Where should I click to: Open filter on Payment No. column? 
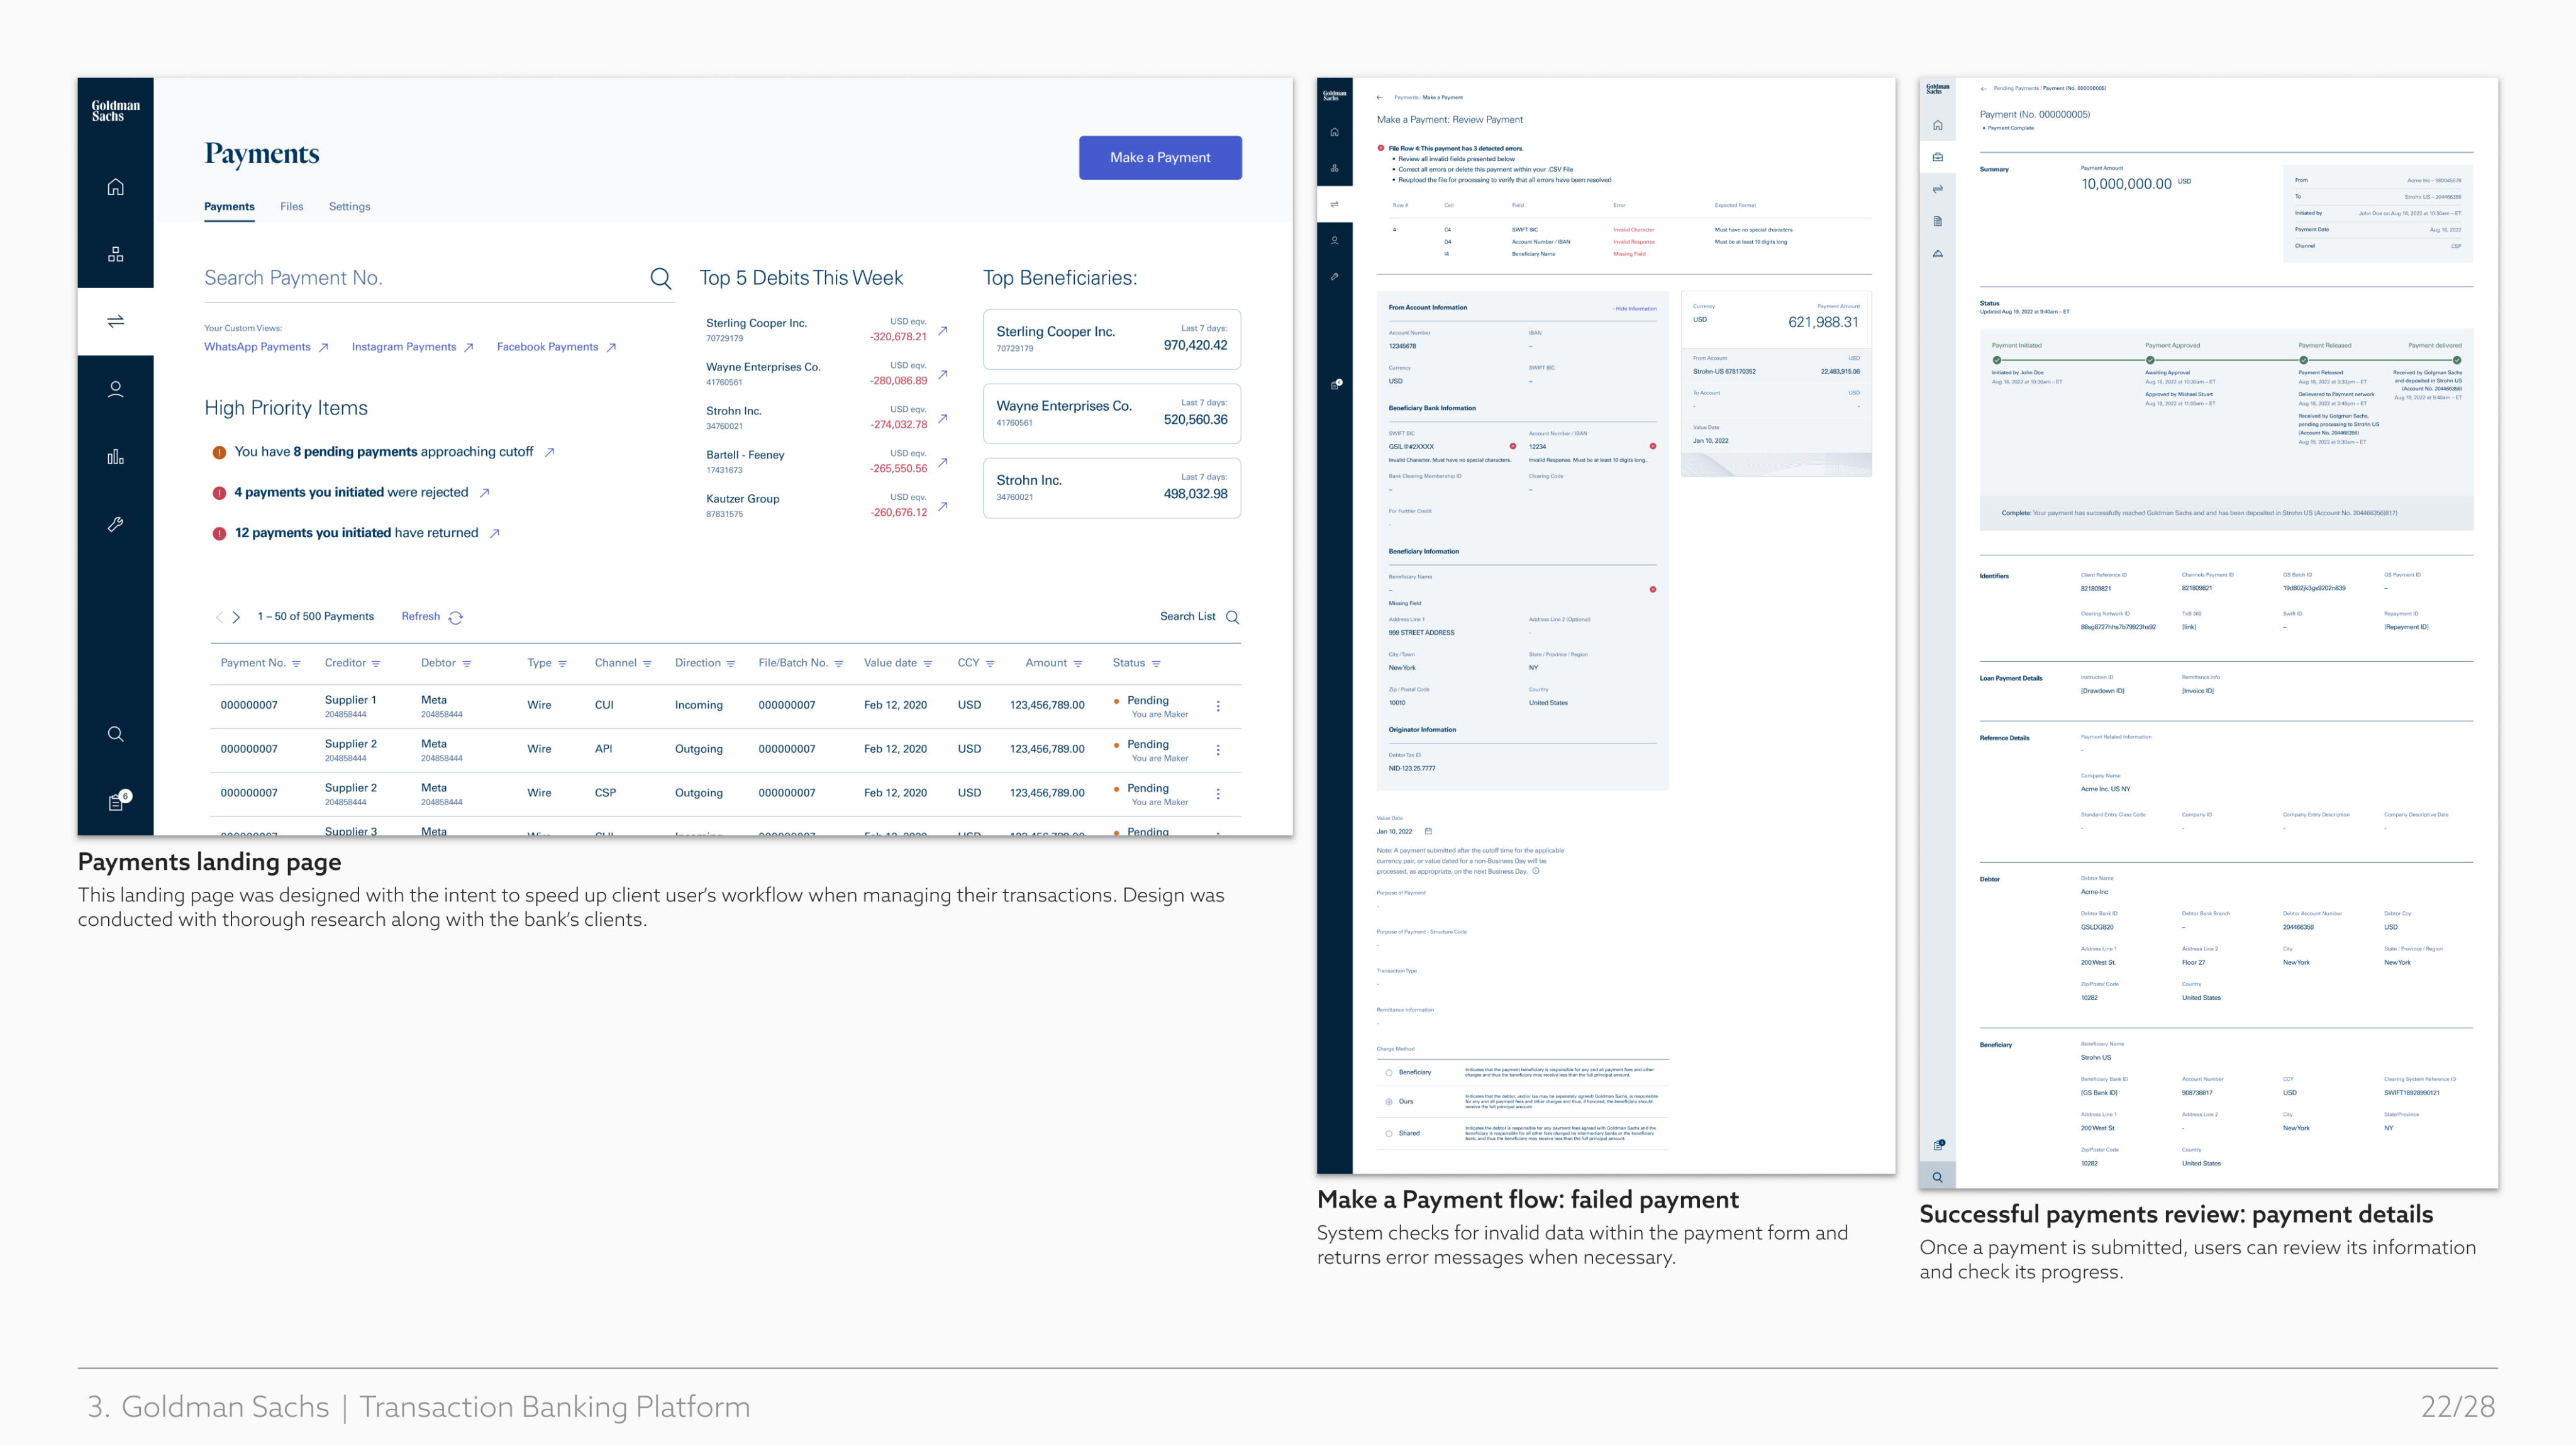click(296, 664)
